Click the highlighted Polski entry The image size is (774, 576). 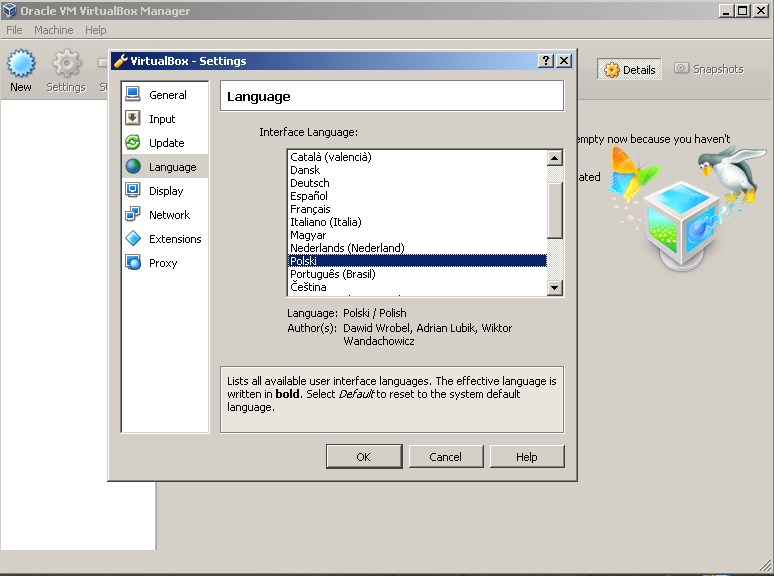point(417,261)
